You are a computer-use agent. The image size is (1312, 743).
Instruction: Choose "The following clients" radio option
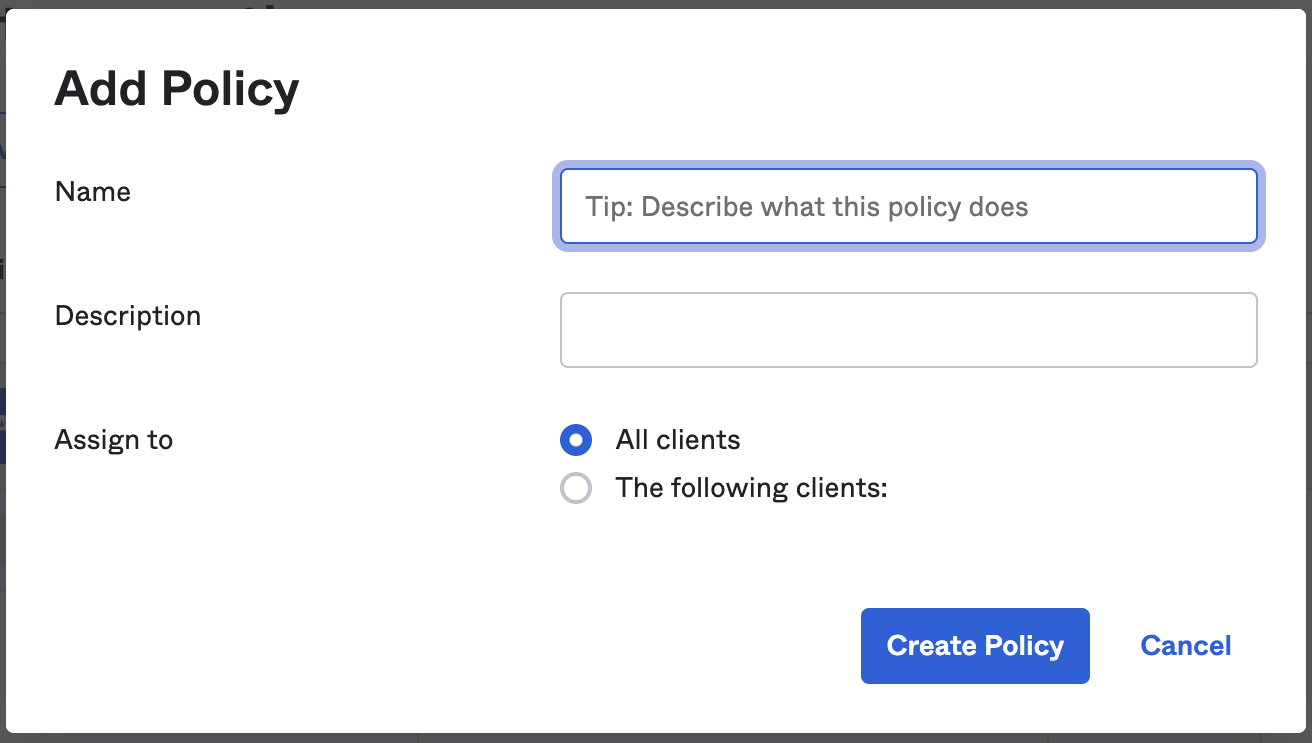576,488
